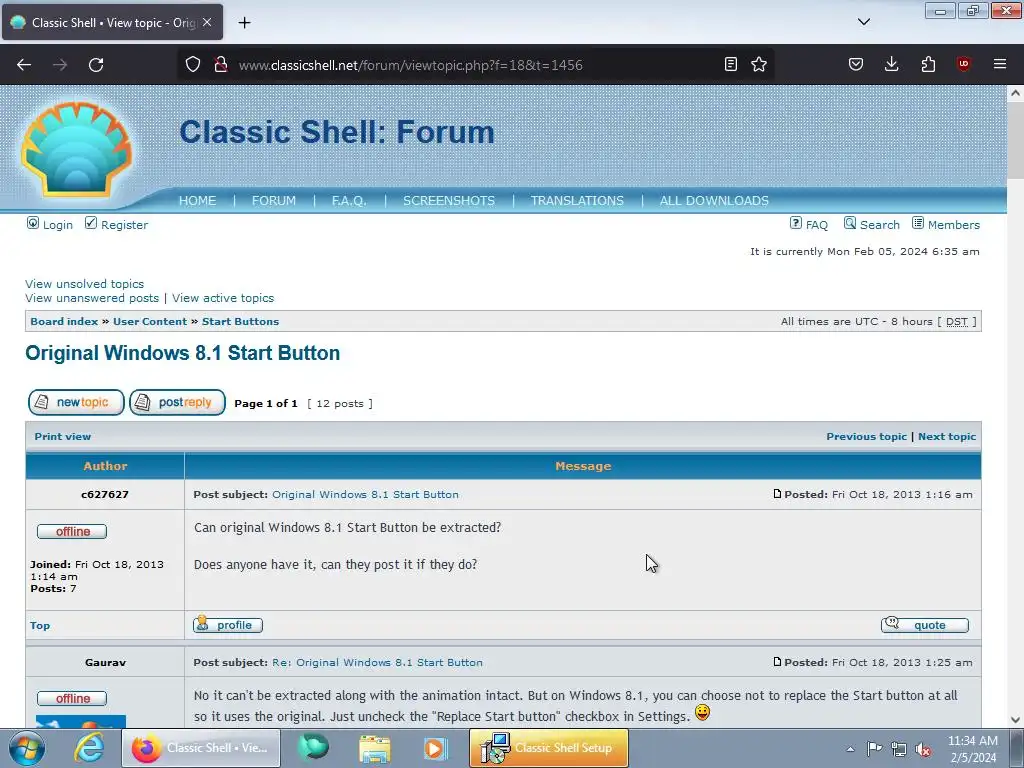Click the address bar URL field
1024x768 pixels.
477,65
